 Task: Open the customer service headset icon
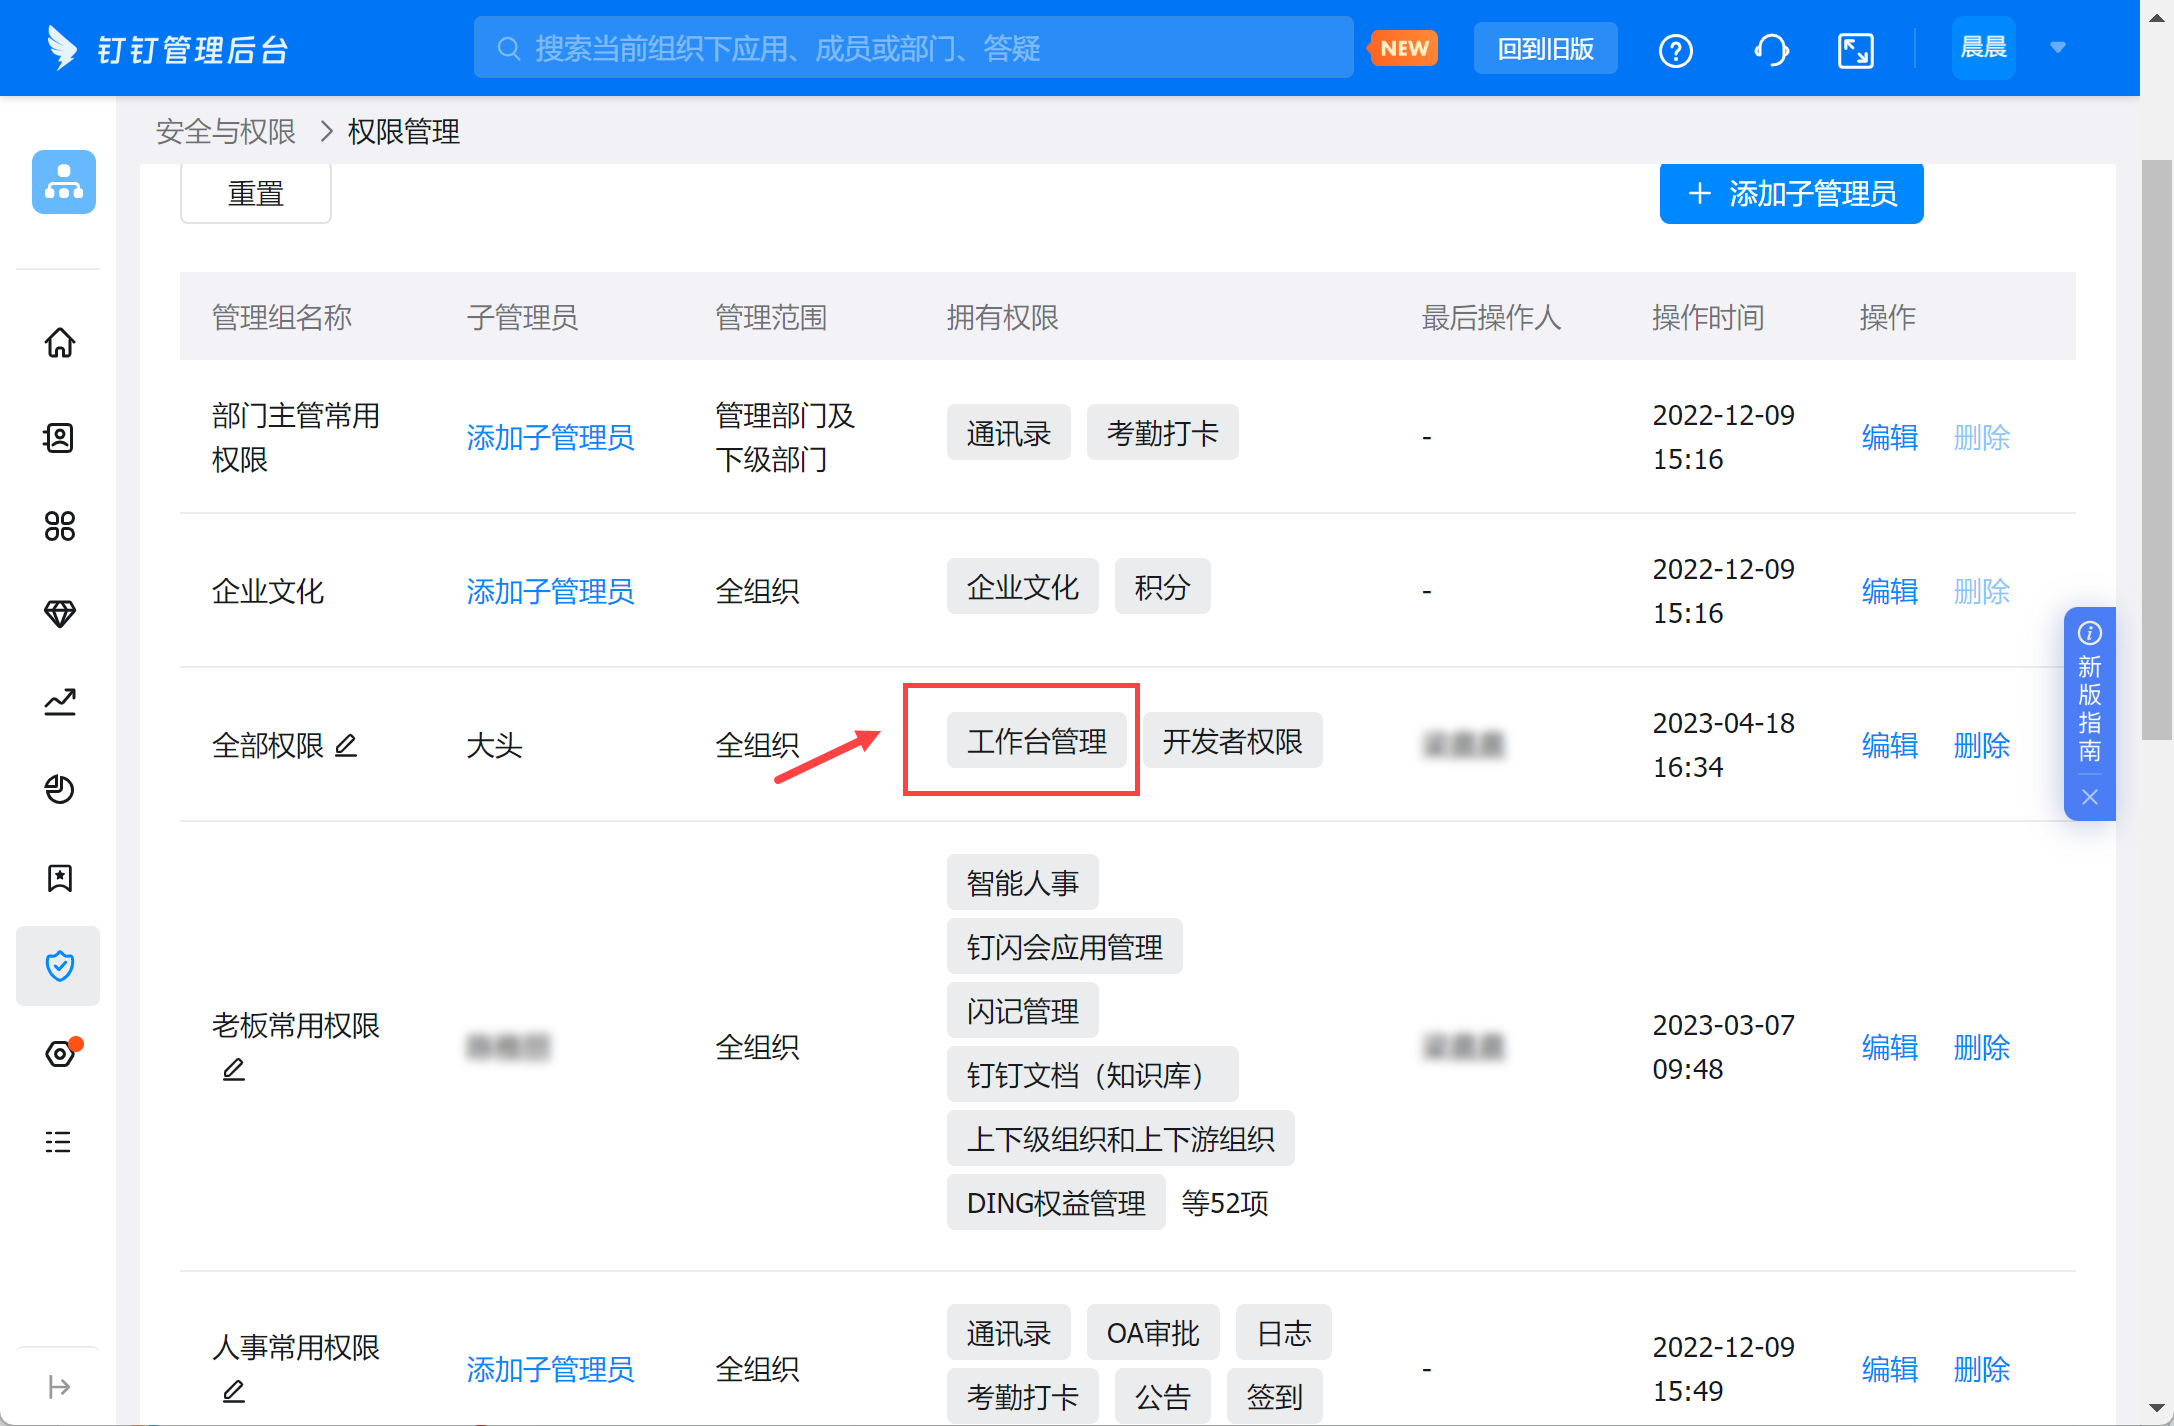pos(1771,50)
